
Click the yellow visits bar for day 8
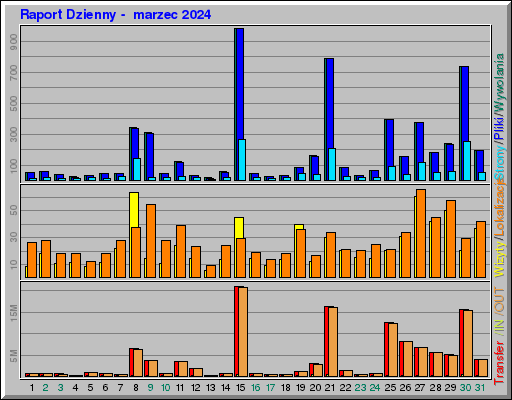click(x=134, y=210)
